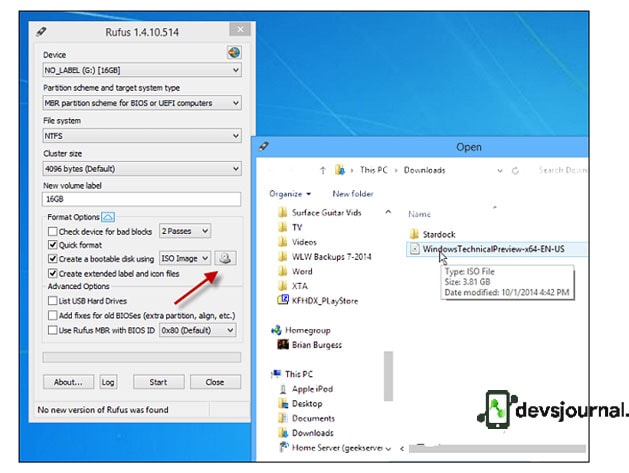Open the ISO Image type dropdown
The image size is (629, 473).
tap(185, 258)
